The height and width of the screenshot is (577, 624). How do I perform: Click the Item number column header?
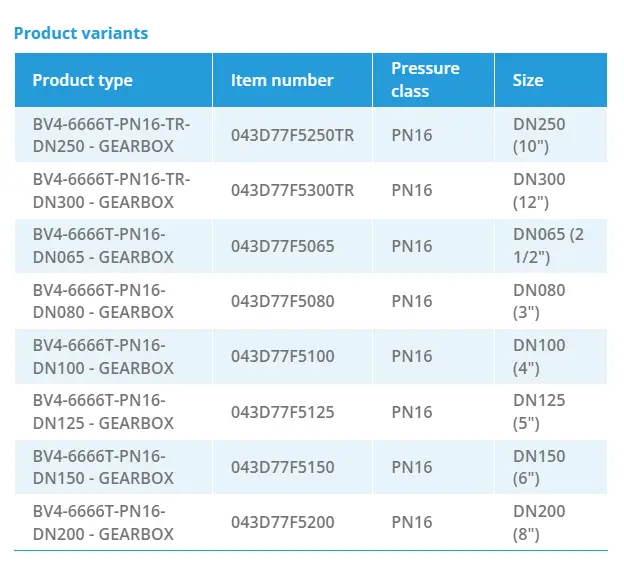pyautogui.click(x=282, y=80)
